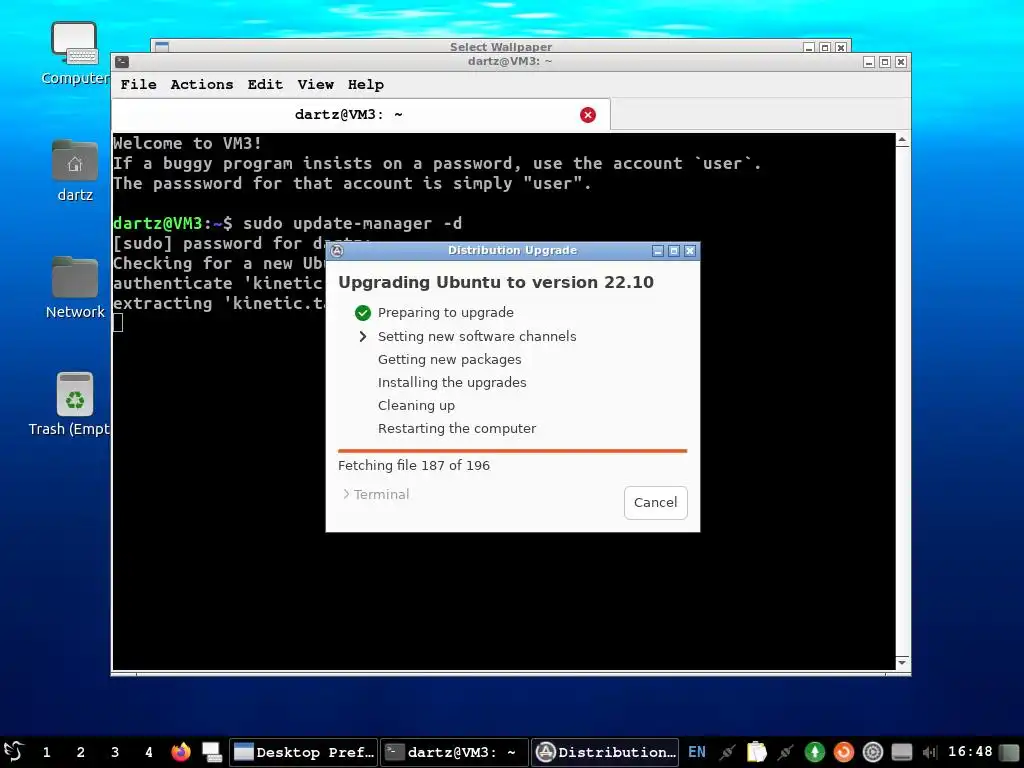Click 'Getting new packages' step text
Screen dimensions: 1024x768
coord(449,359)
